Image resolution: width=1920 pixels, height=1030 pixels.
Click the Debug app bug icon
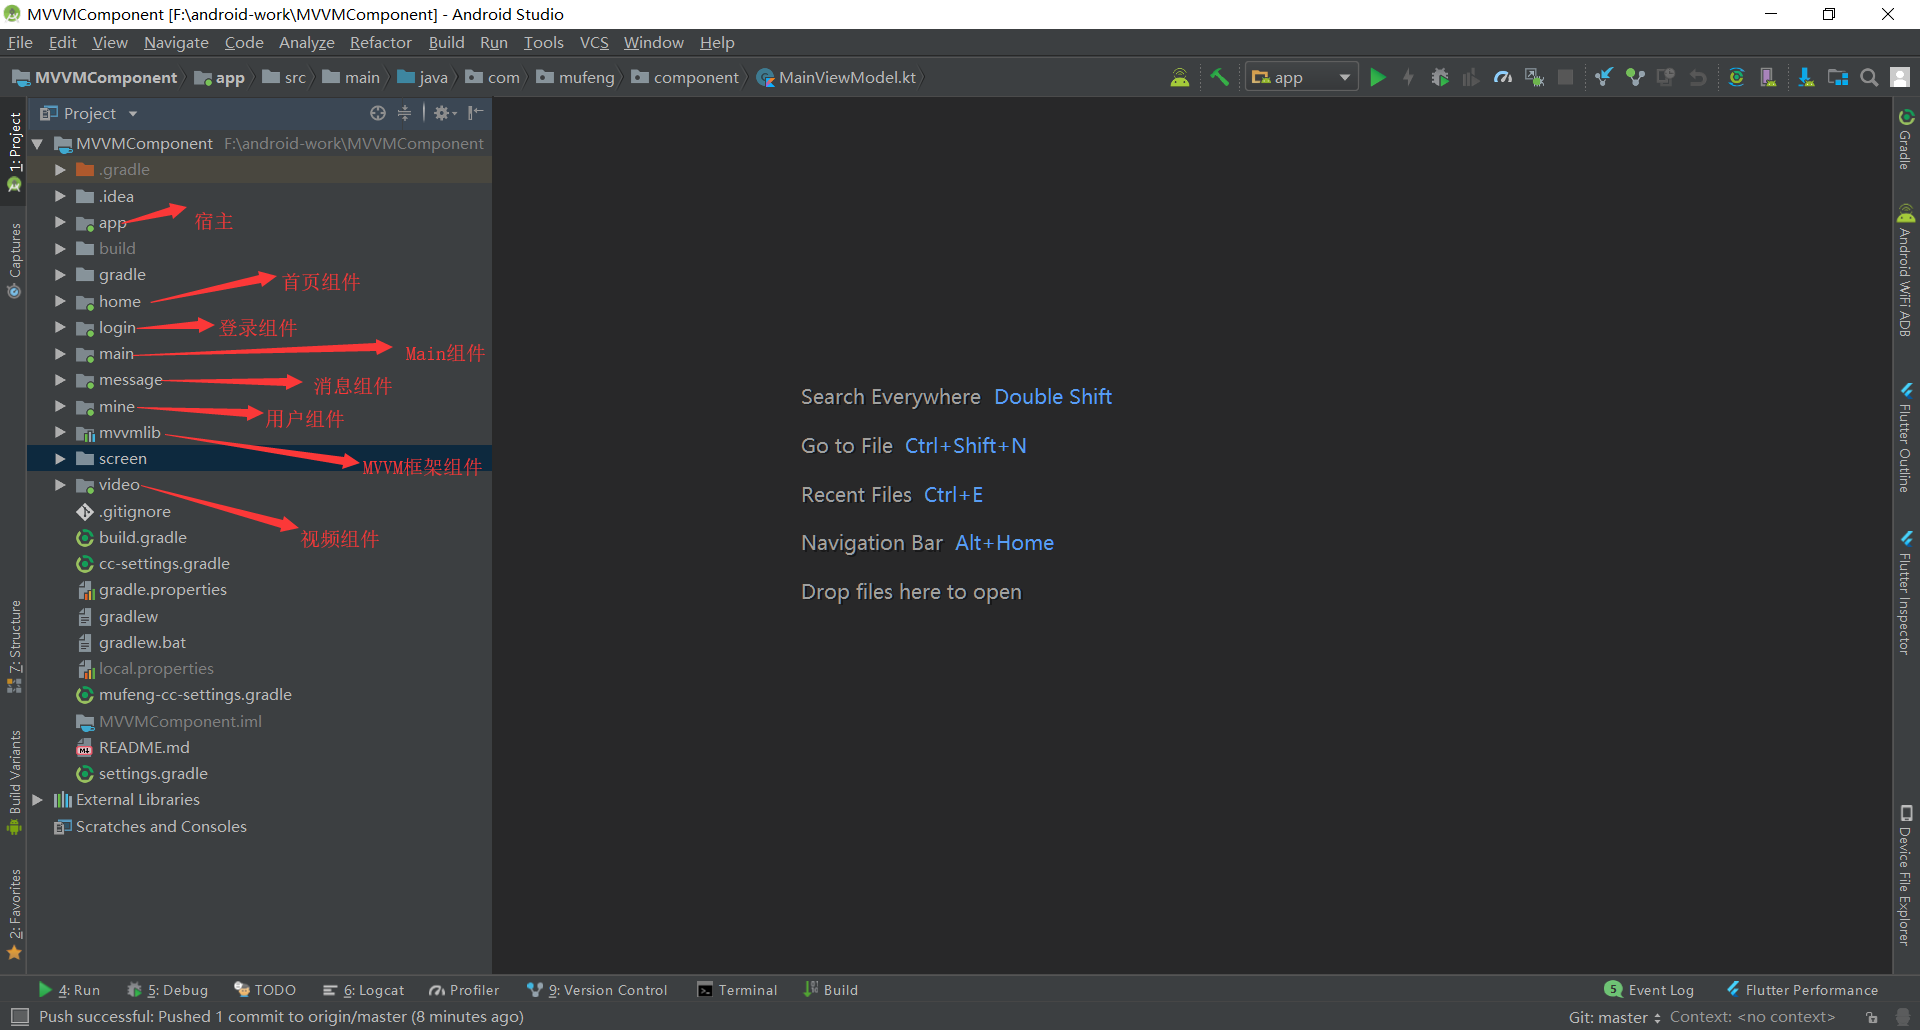[1439, 77]
